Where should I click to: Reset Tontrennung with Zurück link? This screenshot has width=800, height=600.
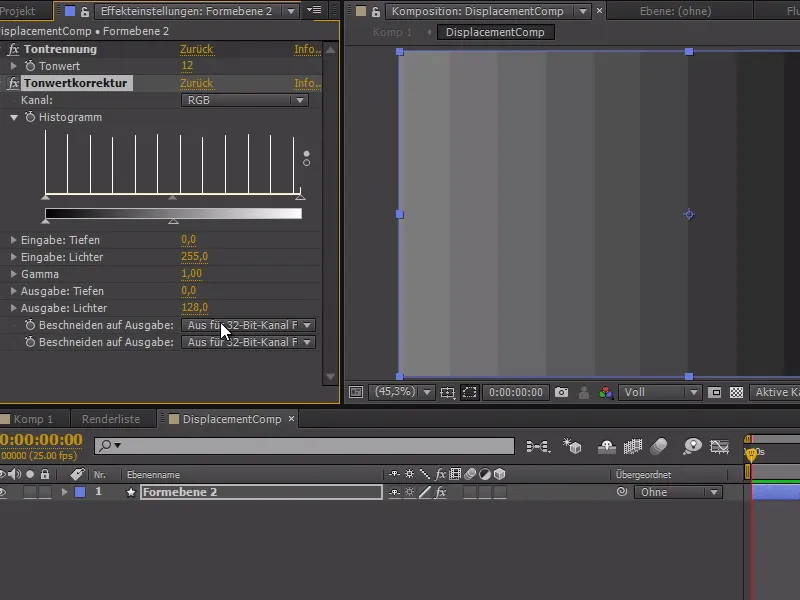196,49
